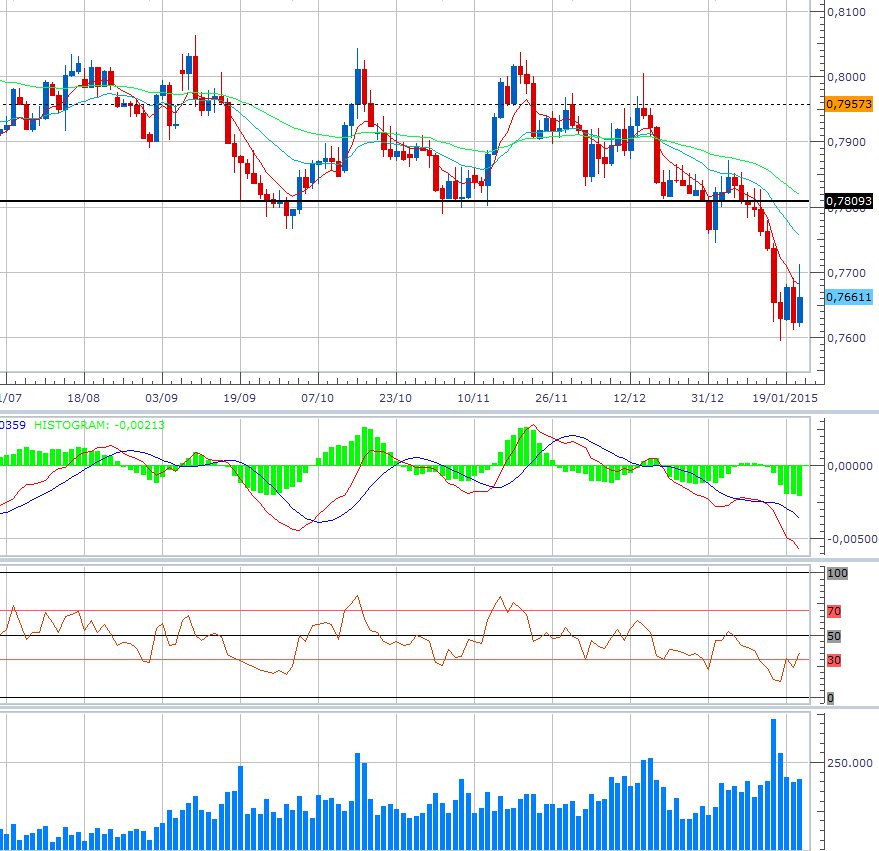Screen dimensions: 879x851
Task: Click the blue 0,76611 current price tag
Action: coord(849,297)
